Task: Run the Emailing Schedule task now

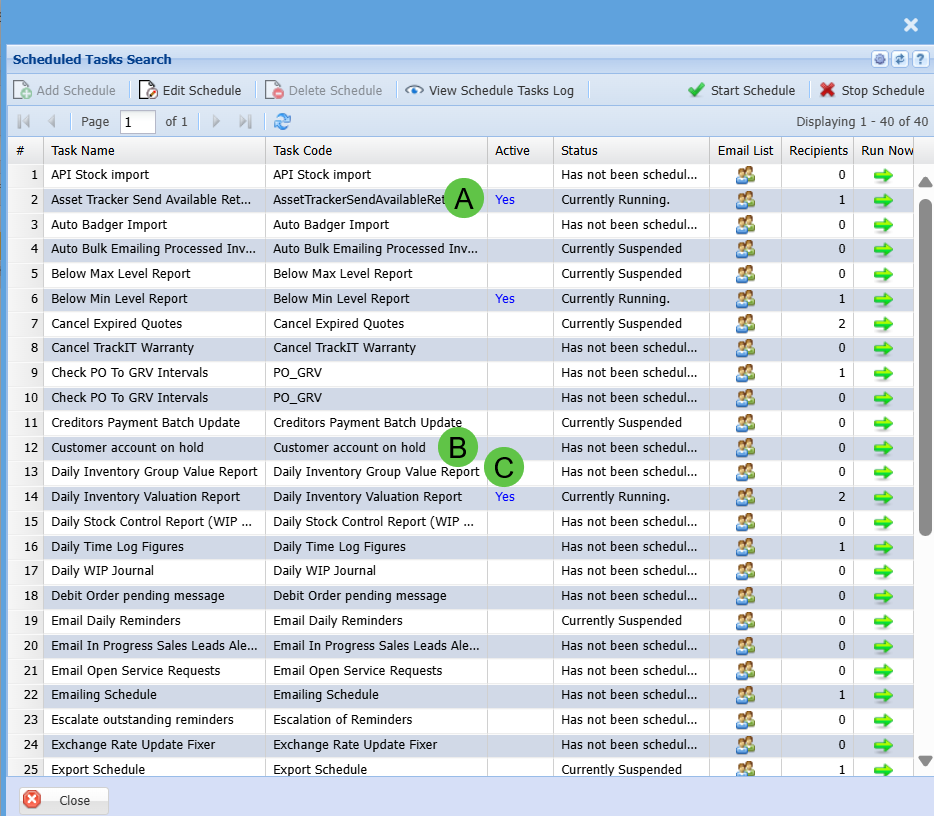Action: [883, 695]
